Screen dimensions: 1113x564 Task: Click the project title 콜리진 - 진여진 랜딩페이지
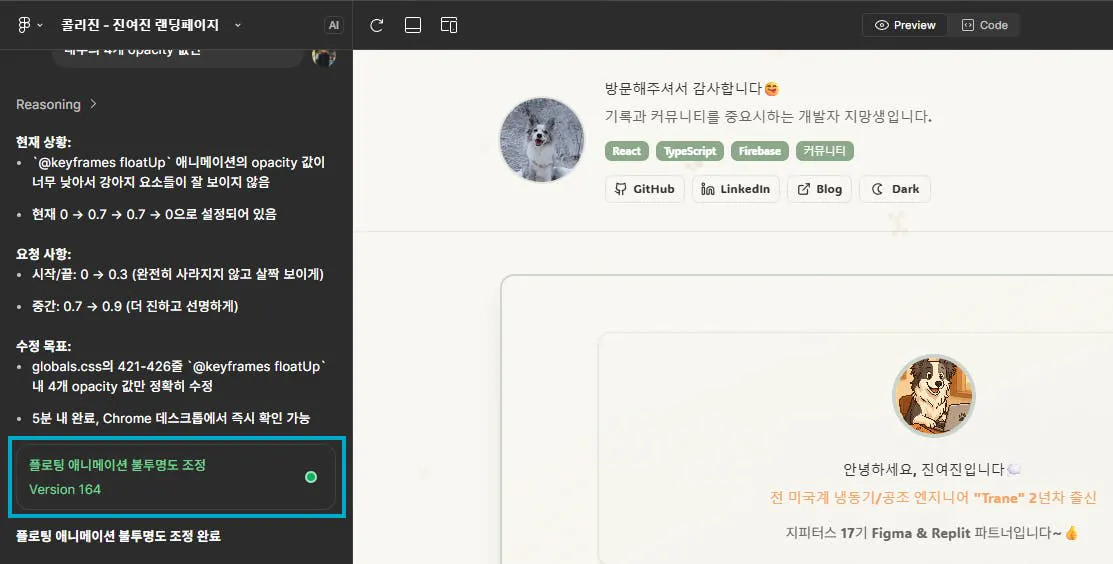(140, 25)
